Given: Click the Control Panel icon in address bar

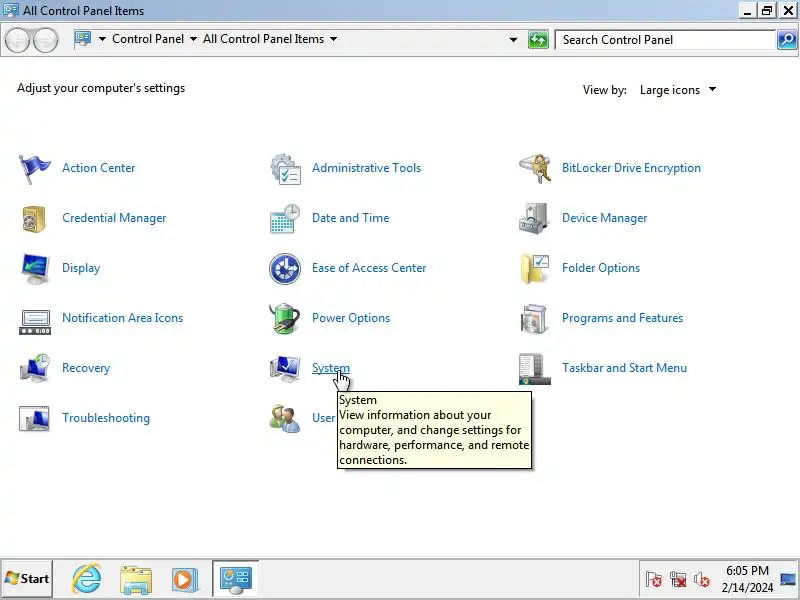Looking at the screenshot, I should (83, 39).
